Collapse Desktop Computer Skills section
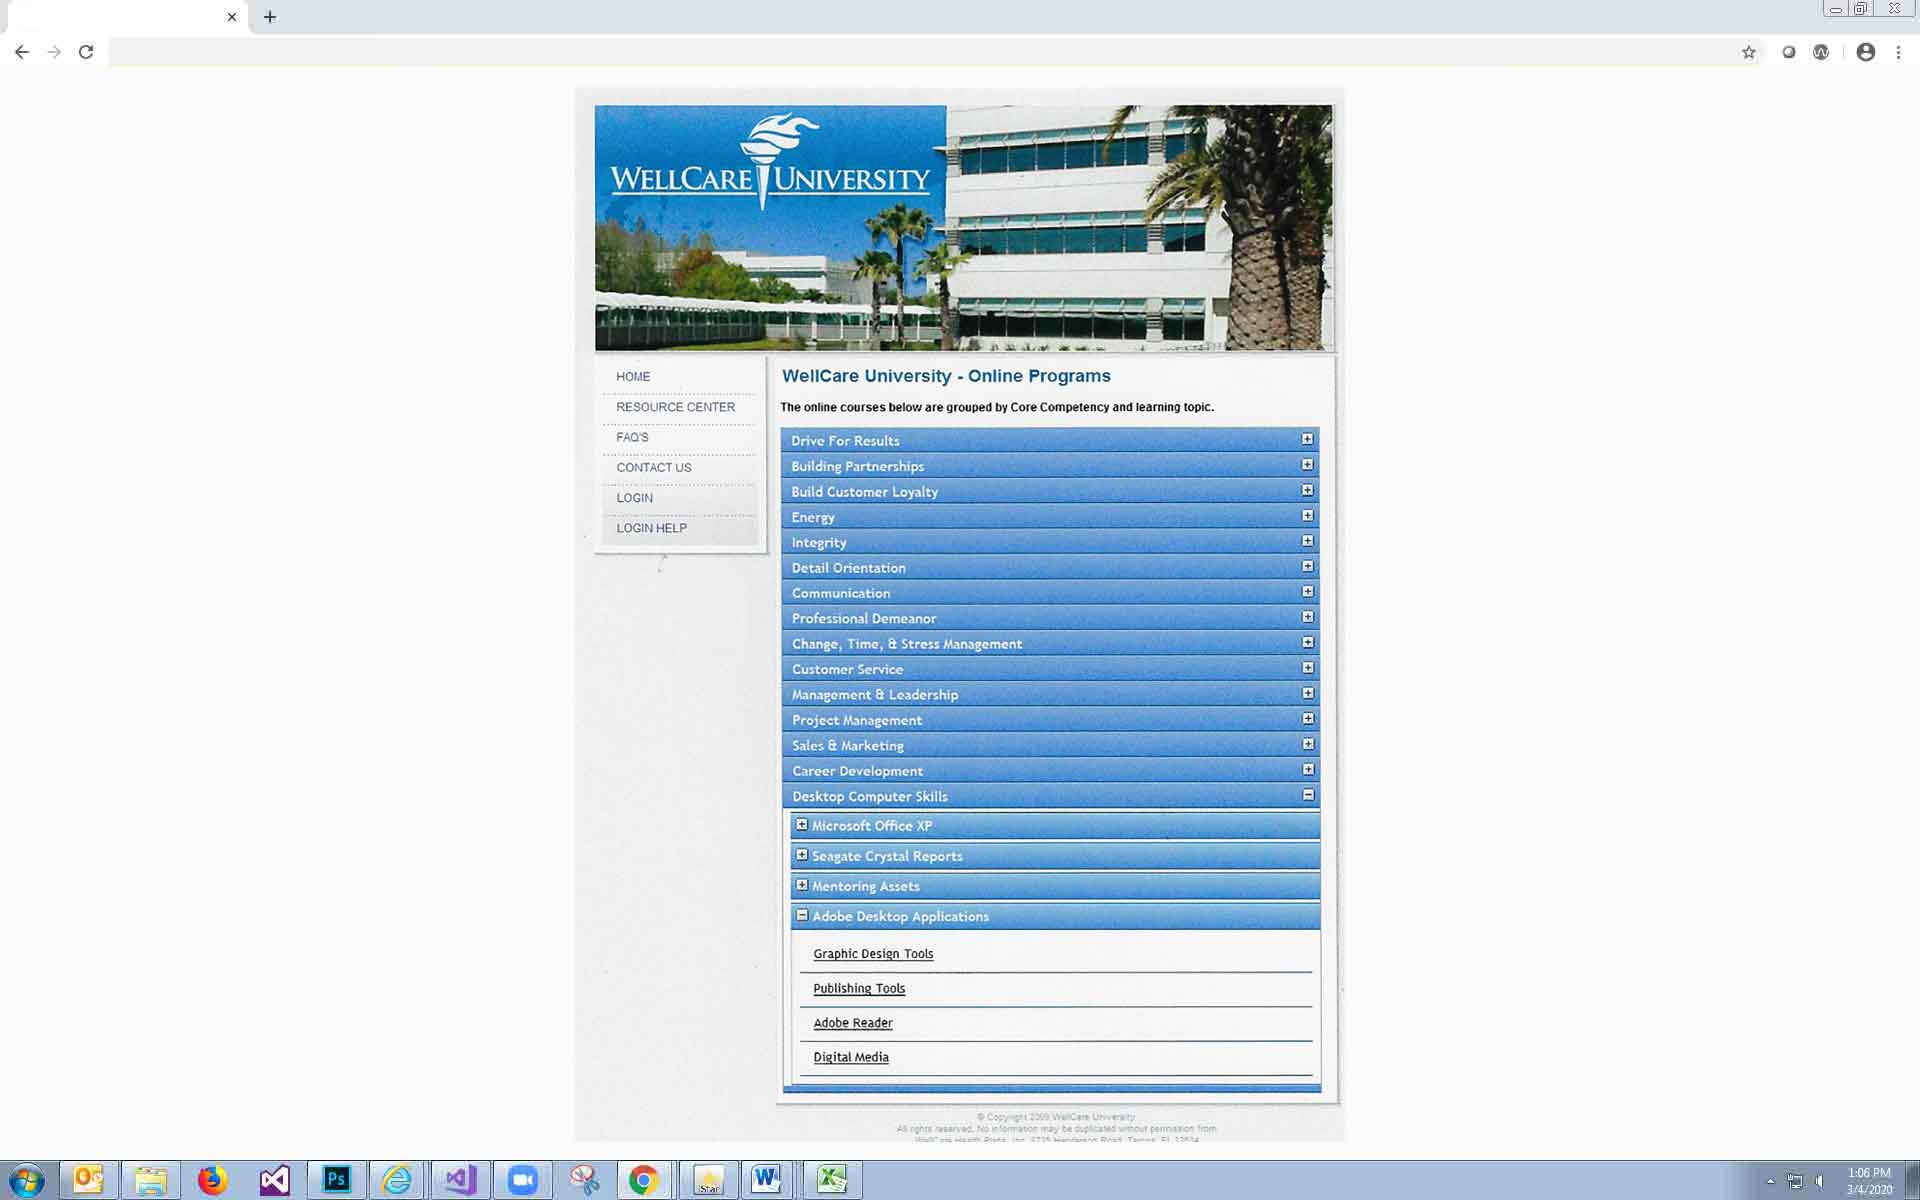Viewport: 1920px width, 1200px height. [x=1307, y=795]
